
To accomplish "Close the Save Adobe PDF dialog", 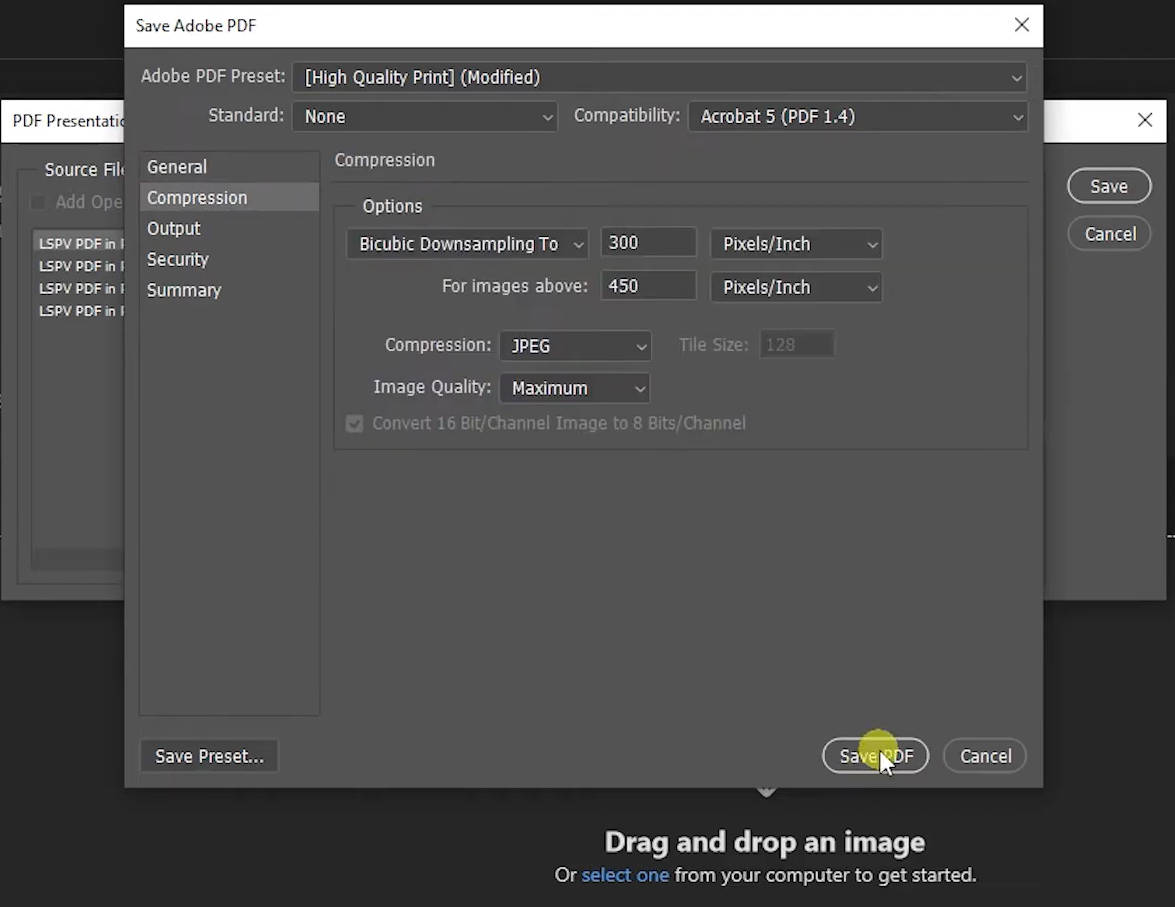I will 1021,25.
